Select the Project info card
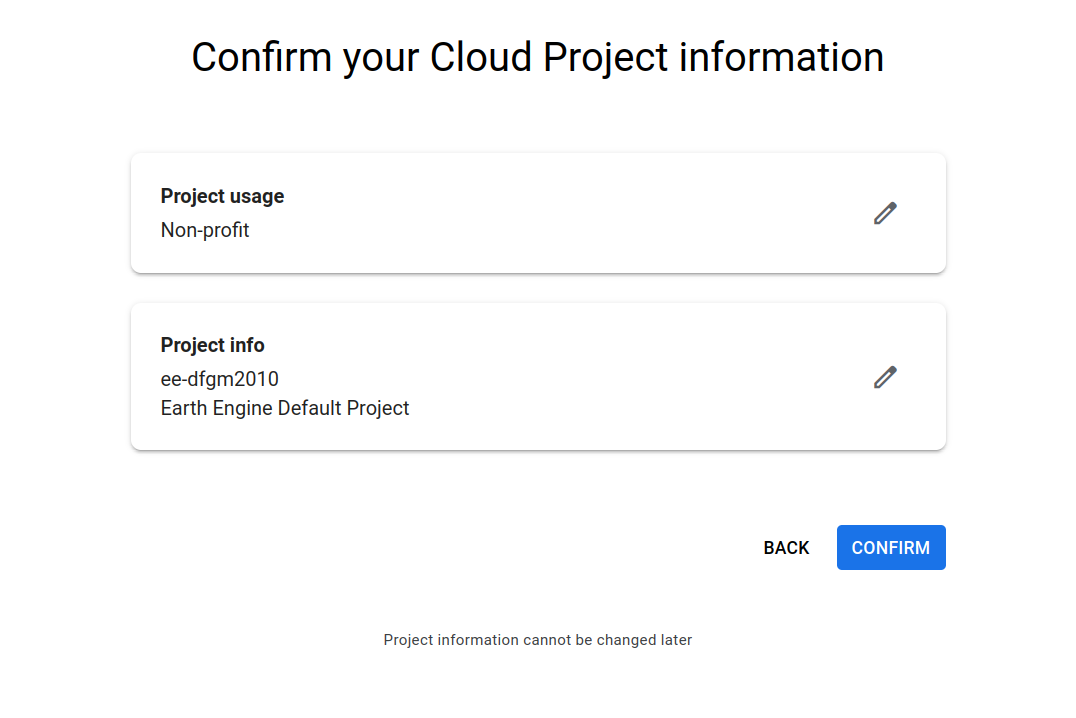 [x=538, y=377]
